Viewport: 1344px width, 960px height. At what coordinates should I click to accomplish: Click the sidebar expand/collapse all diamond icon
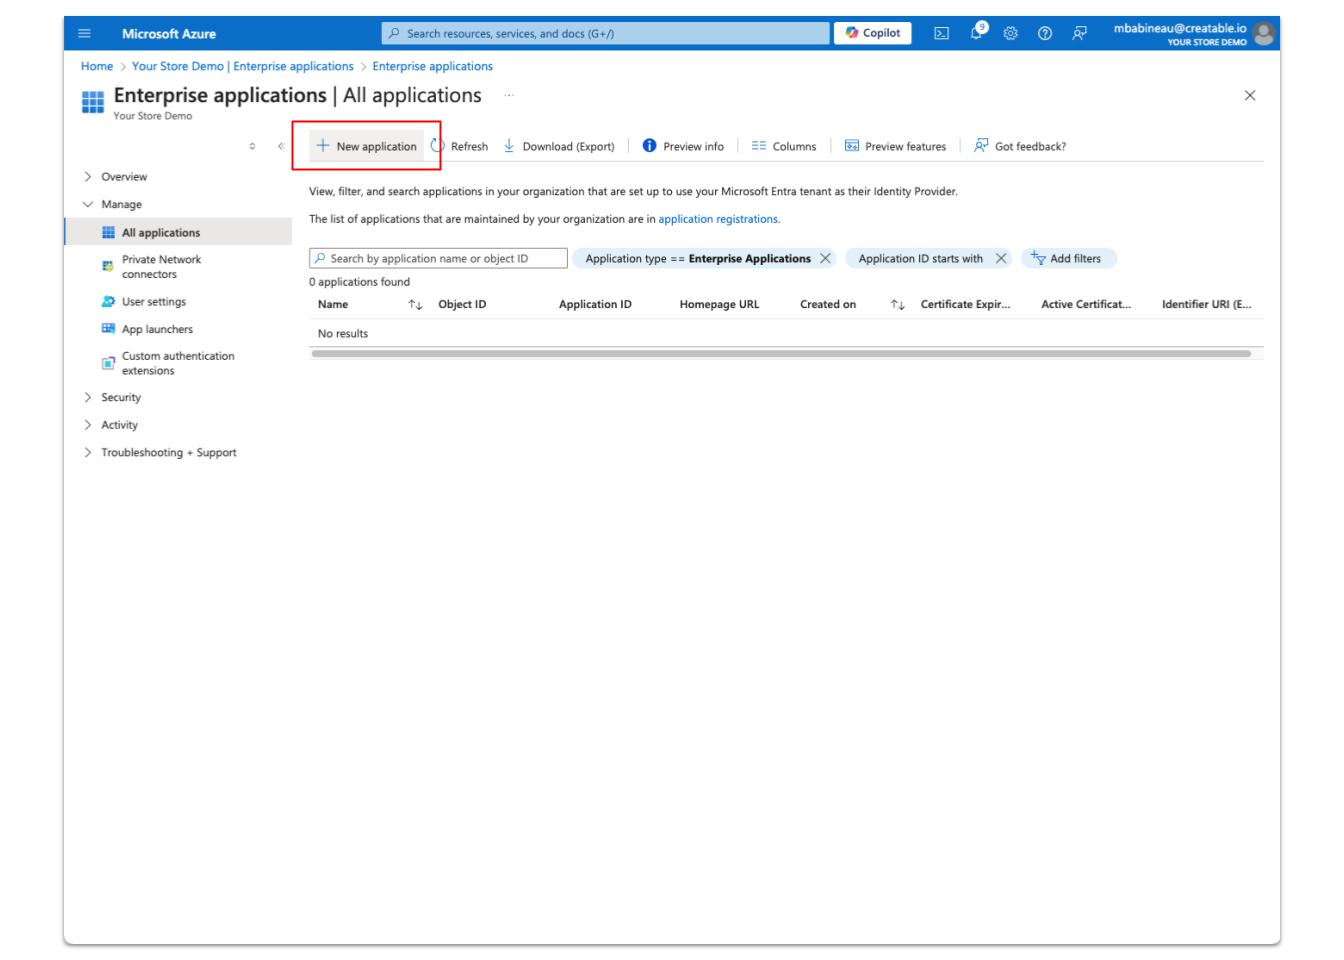point(252,147)
